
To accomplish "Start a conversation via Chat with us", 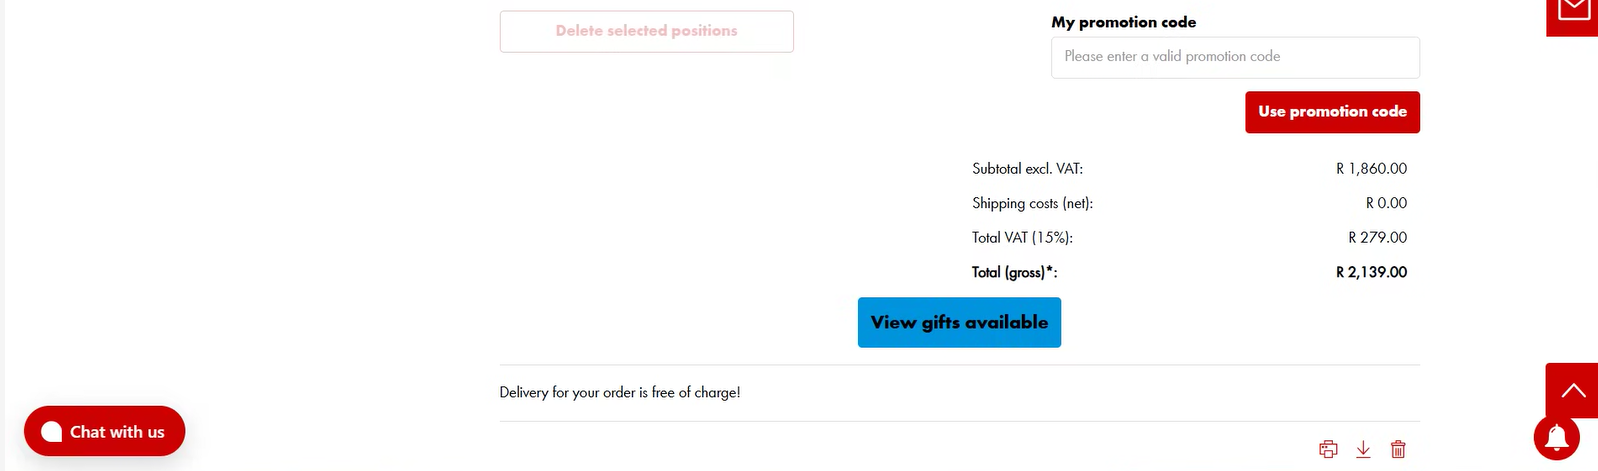I will click(x=105, y=431).
